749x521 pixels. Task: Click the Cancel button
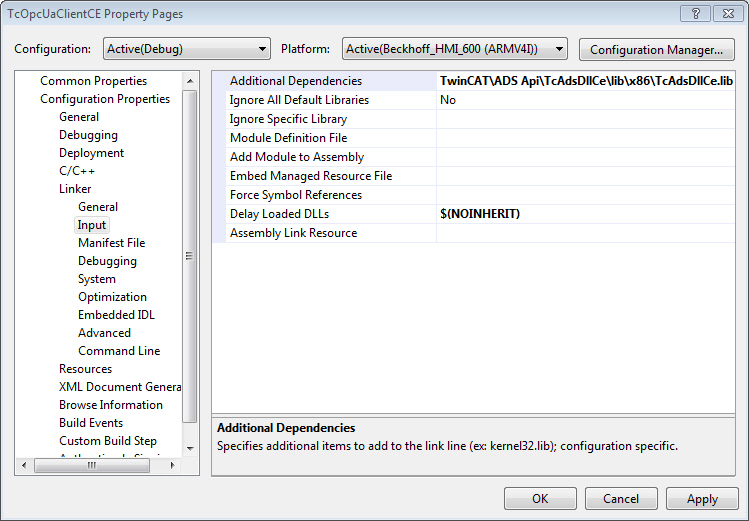point(621,499)
